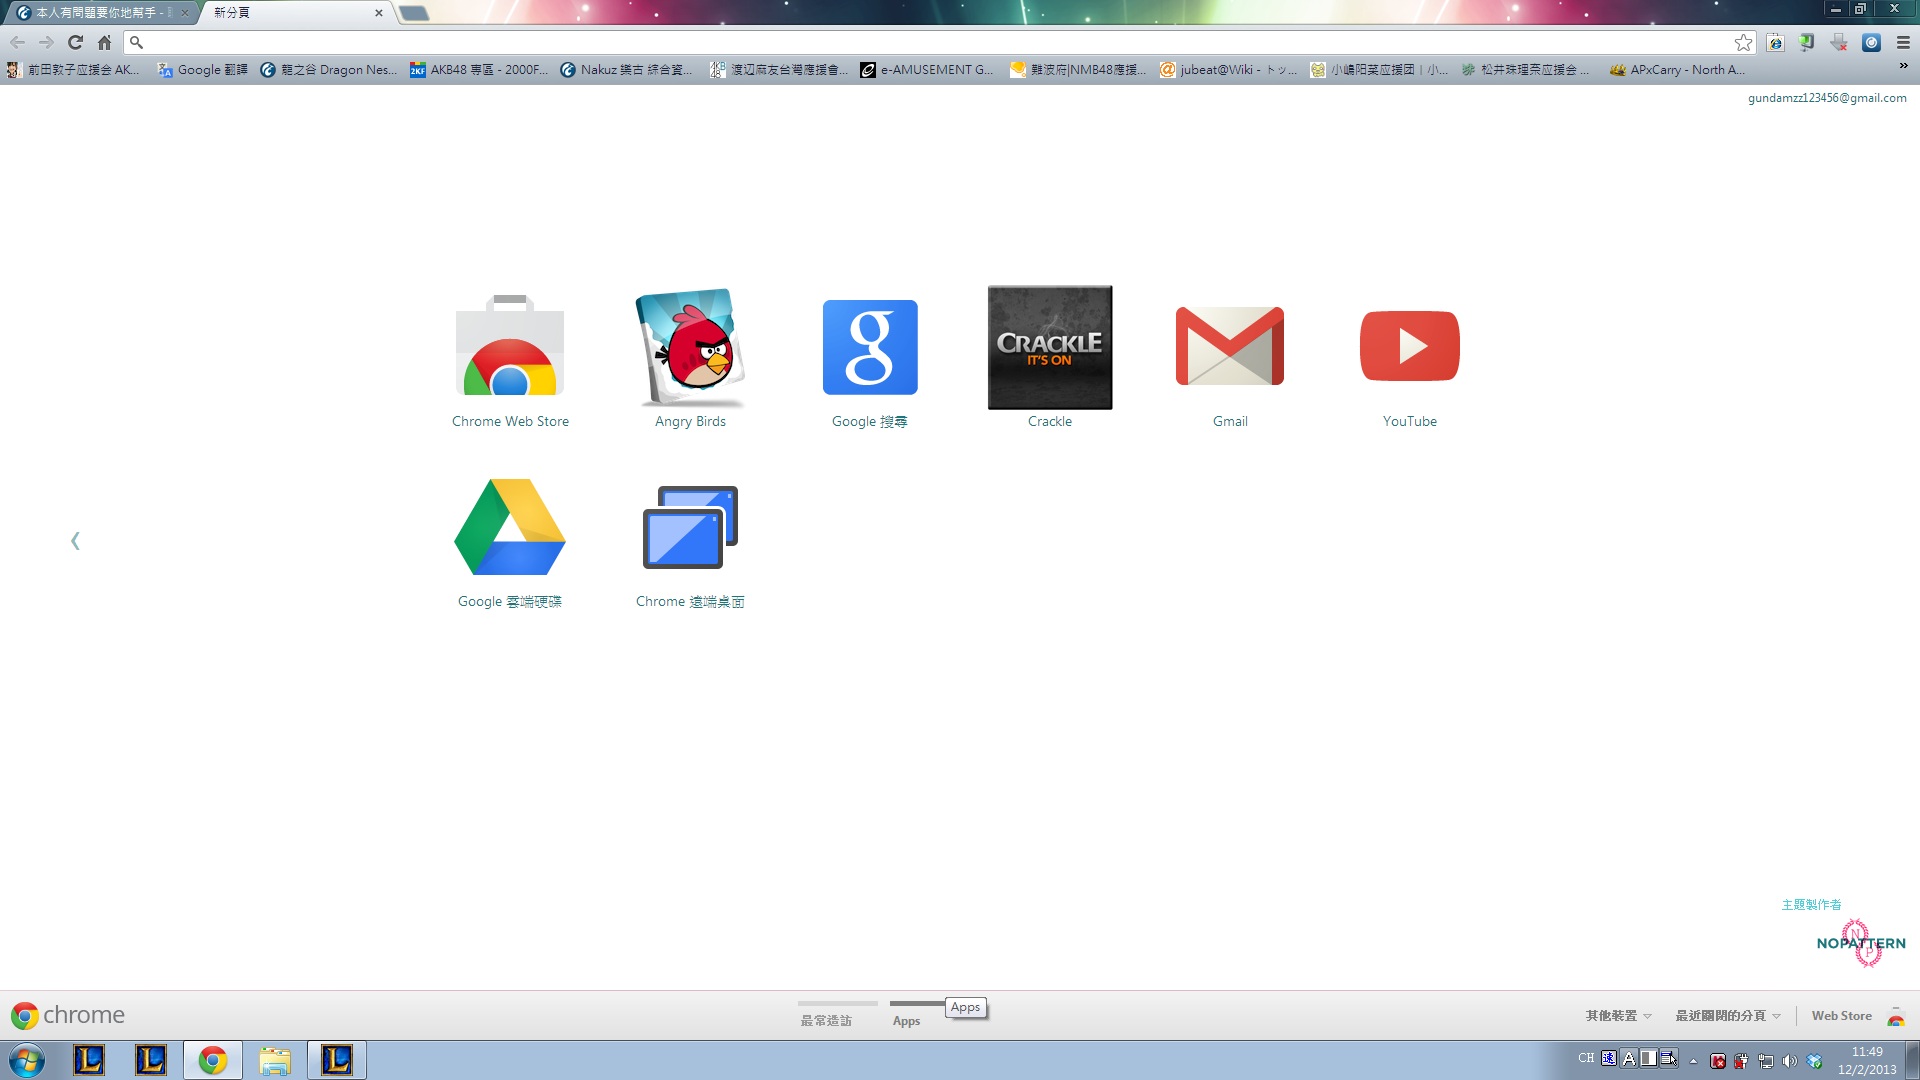Click the CH input language indicator
Image resolution: width=1920 pixels, height=1080 pixels.
1586,1058
